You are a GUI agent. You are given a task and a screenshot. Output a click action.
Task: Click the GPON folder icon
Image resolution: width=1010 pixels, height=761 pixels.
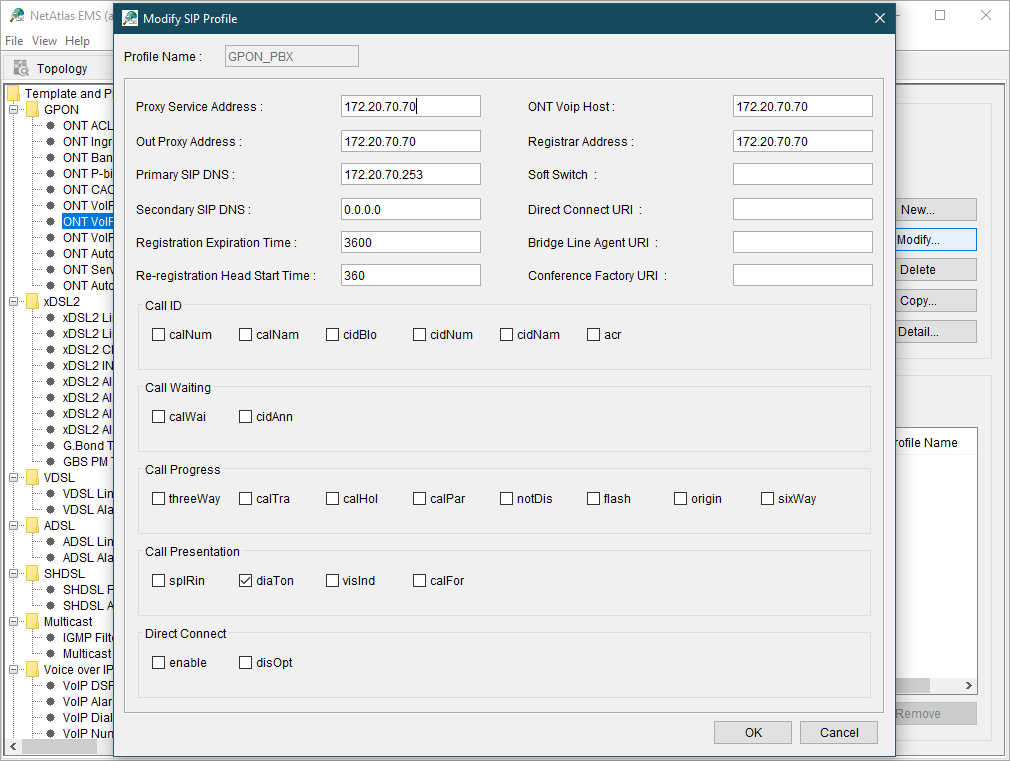point(32,110)
